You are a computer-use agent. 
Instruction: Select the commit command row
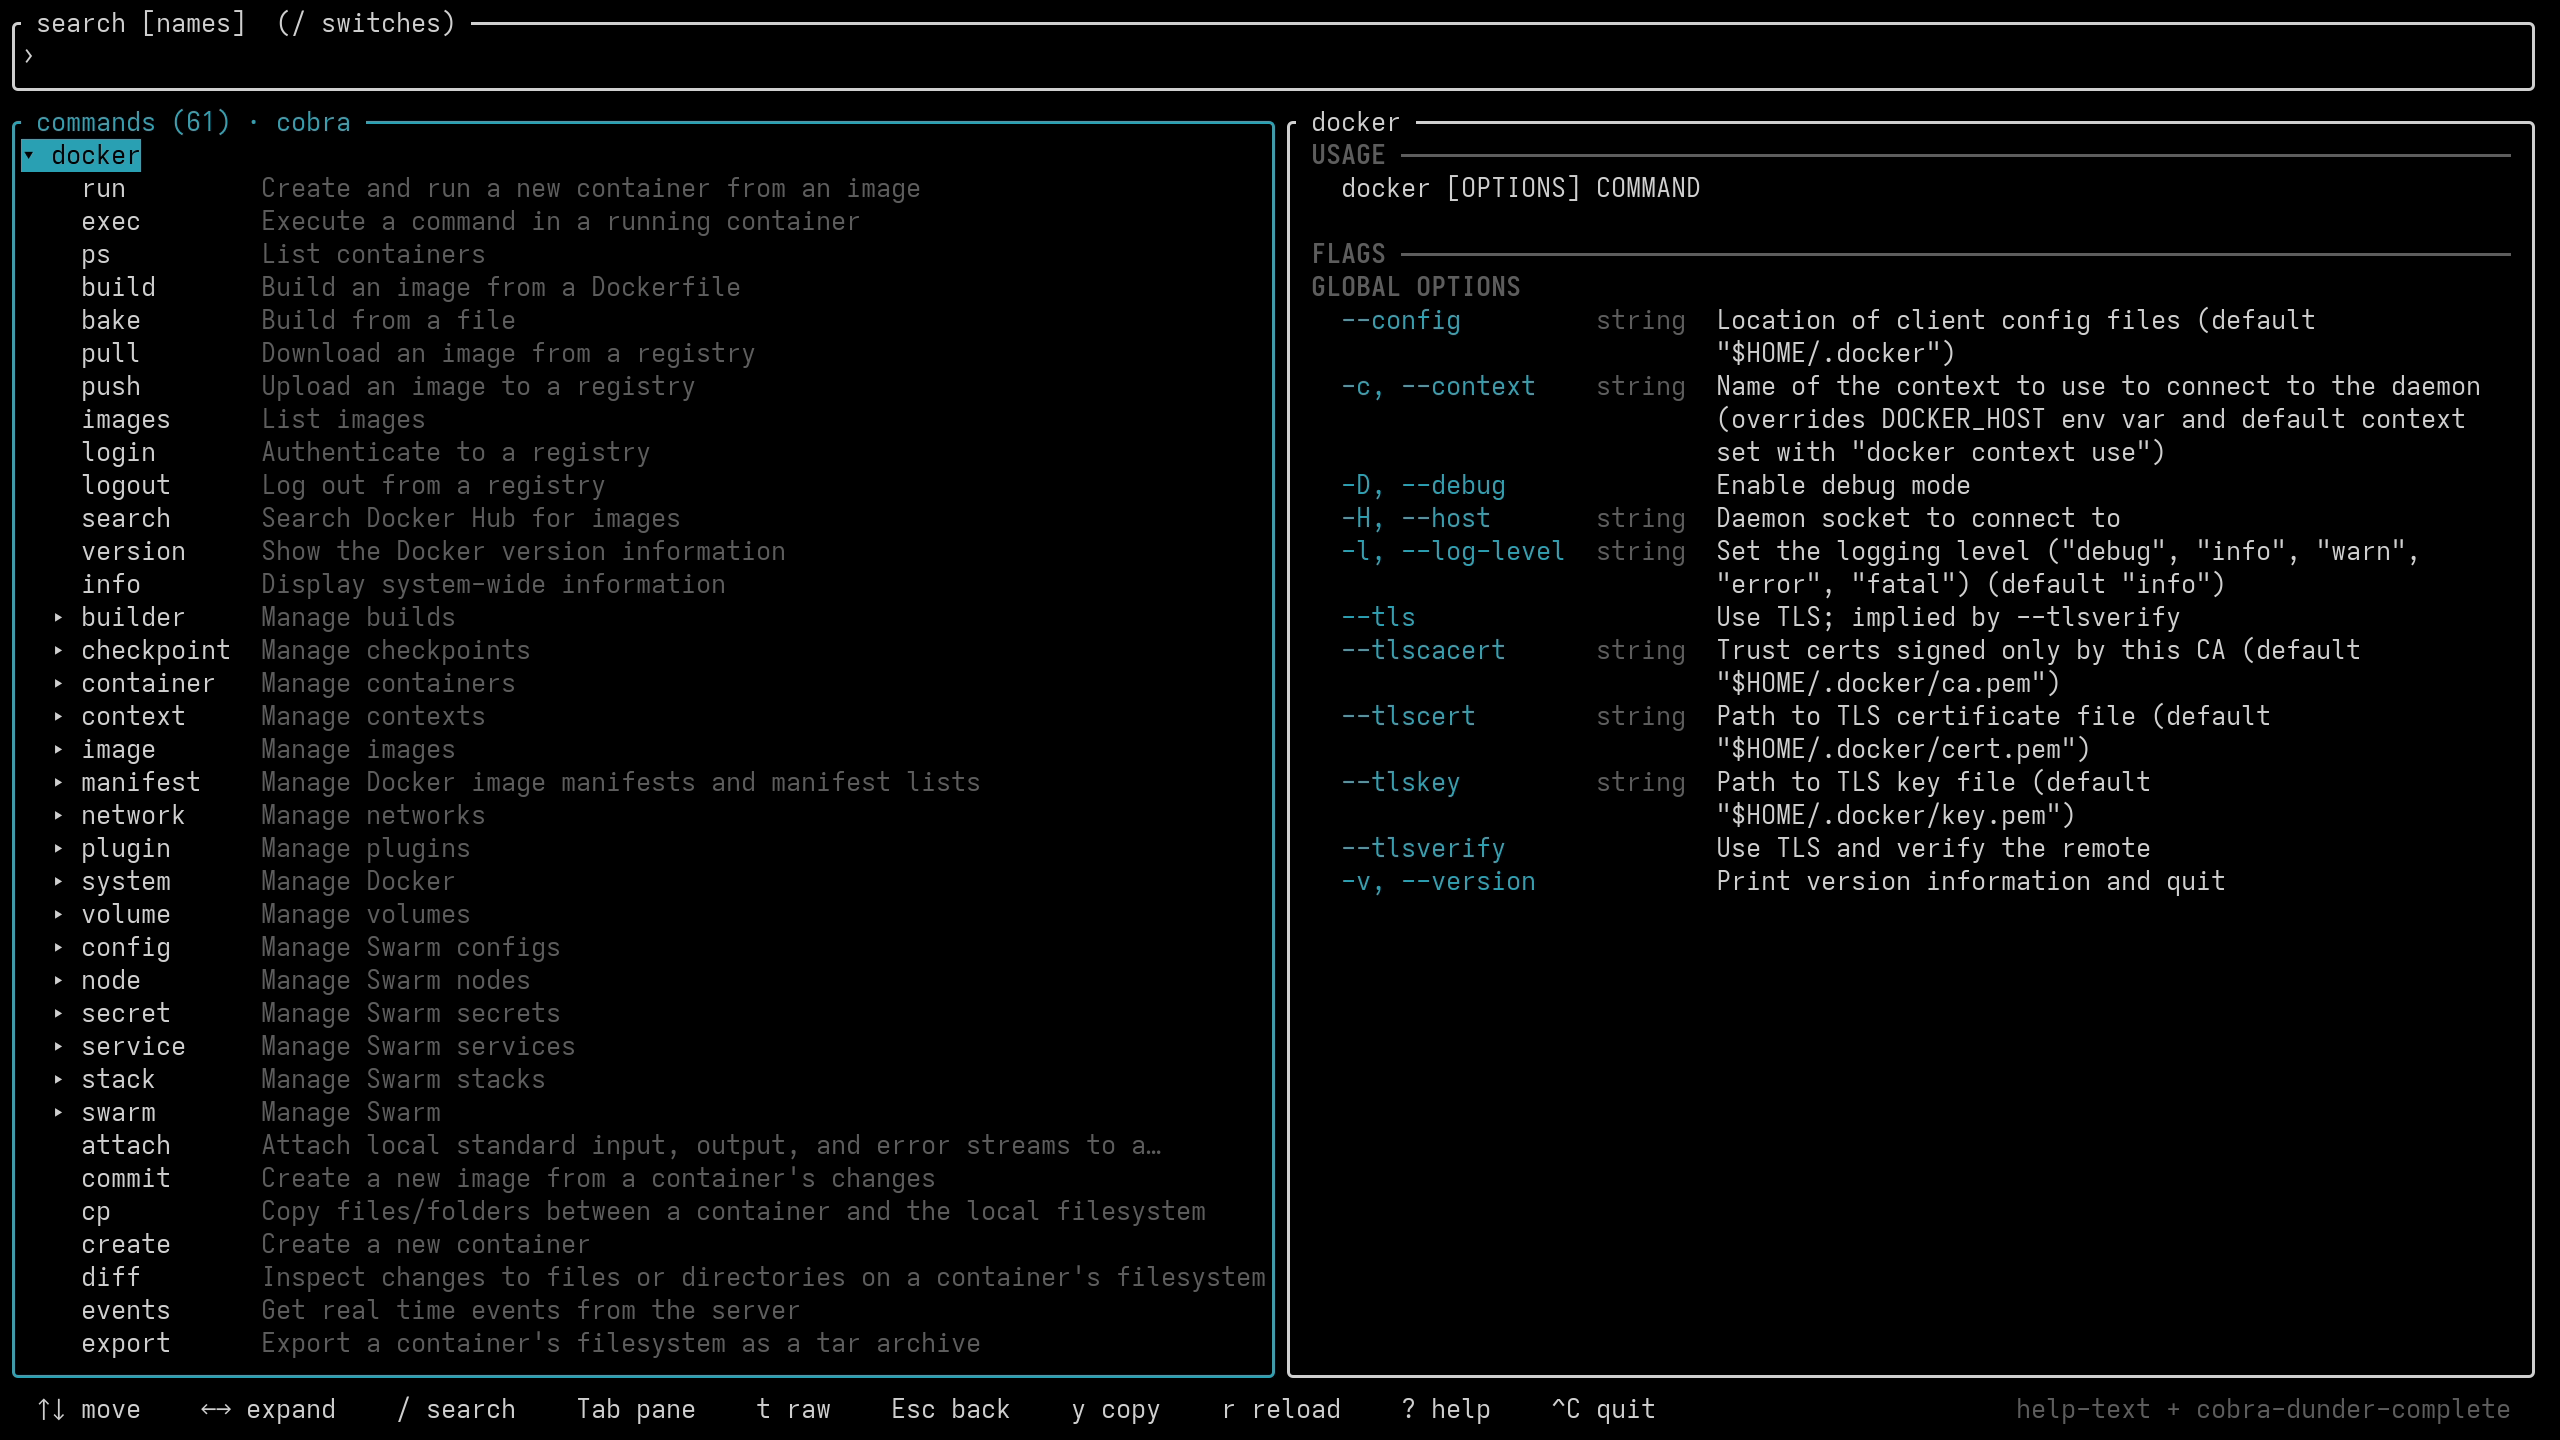(x=645, y=1179)
